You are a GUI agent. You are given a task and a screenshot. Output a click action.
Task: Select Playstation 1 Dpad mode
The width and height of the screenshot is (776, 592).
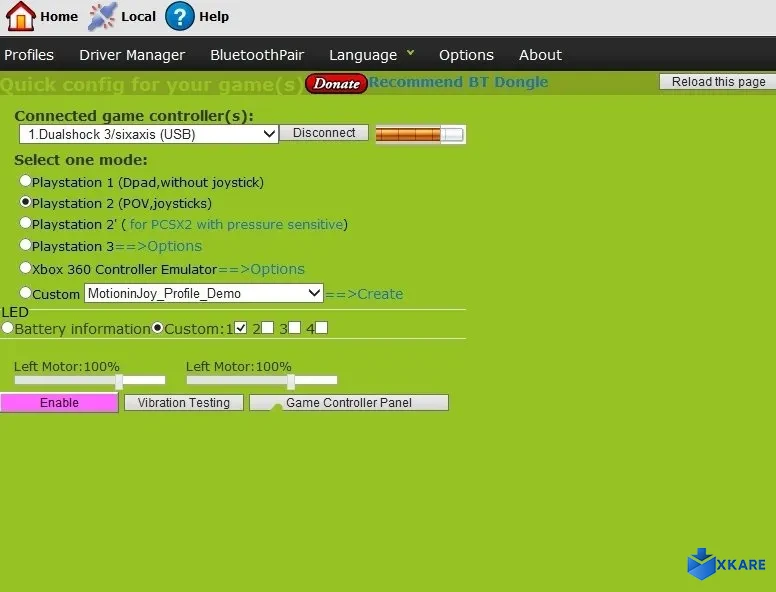click(26, 182)
